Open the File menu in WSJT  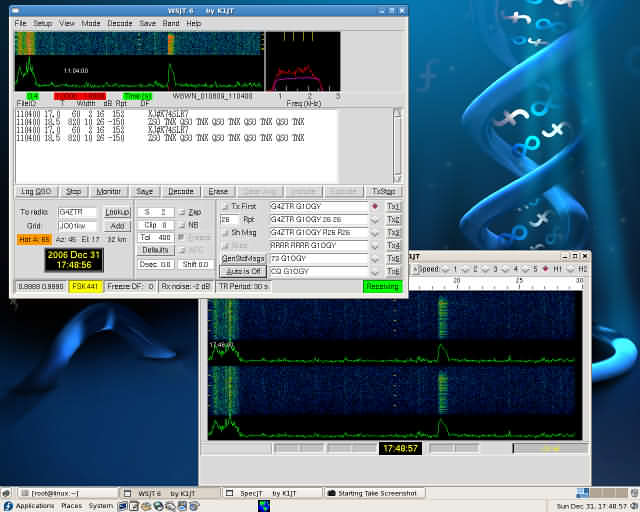coord(20,23)
